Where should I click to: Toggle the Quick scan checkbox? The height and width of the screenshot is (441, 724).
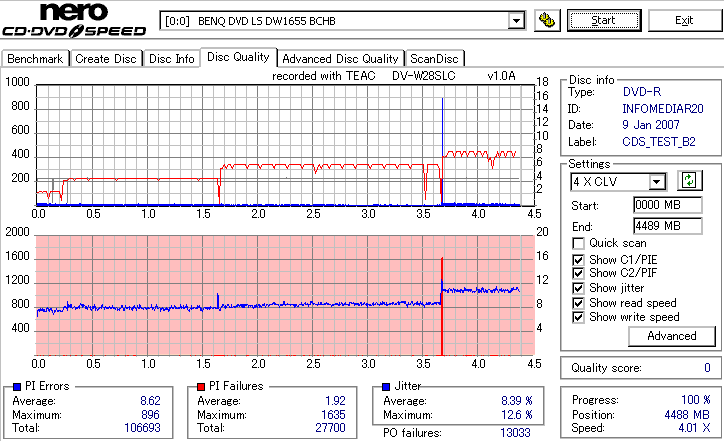[x=578, y=243]
